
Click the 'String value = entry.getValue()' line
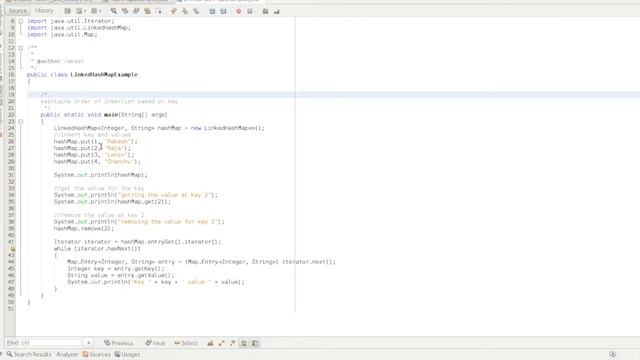click(120, 276)
